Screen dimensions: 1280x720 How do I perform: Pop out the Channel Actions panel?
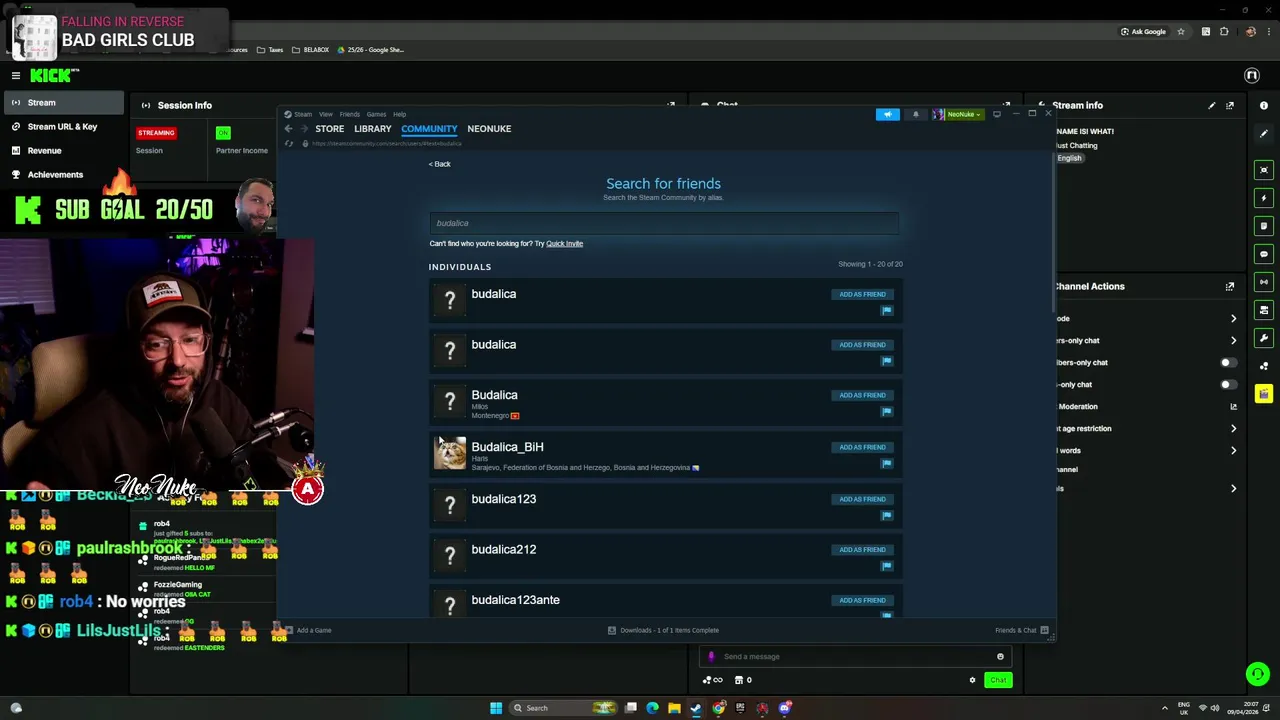[x=1230, y=286]
